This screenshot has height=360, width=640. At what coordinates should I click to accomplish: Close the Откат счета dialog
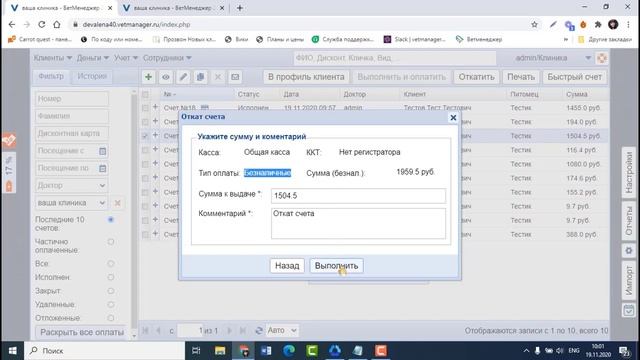point(453,118)
